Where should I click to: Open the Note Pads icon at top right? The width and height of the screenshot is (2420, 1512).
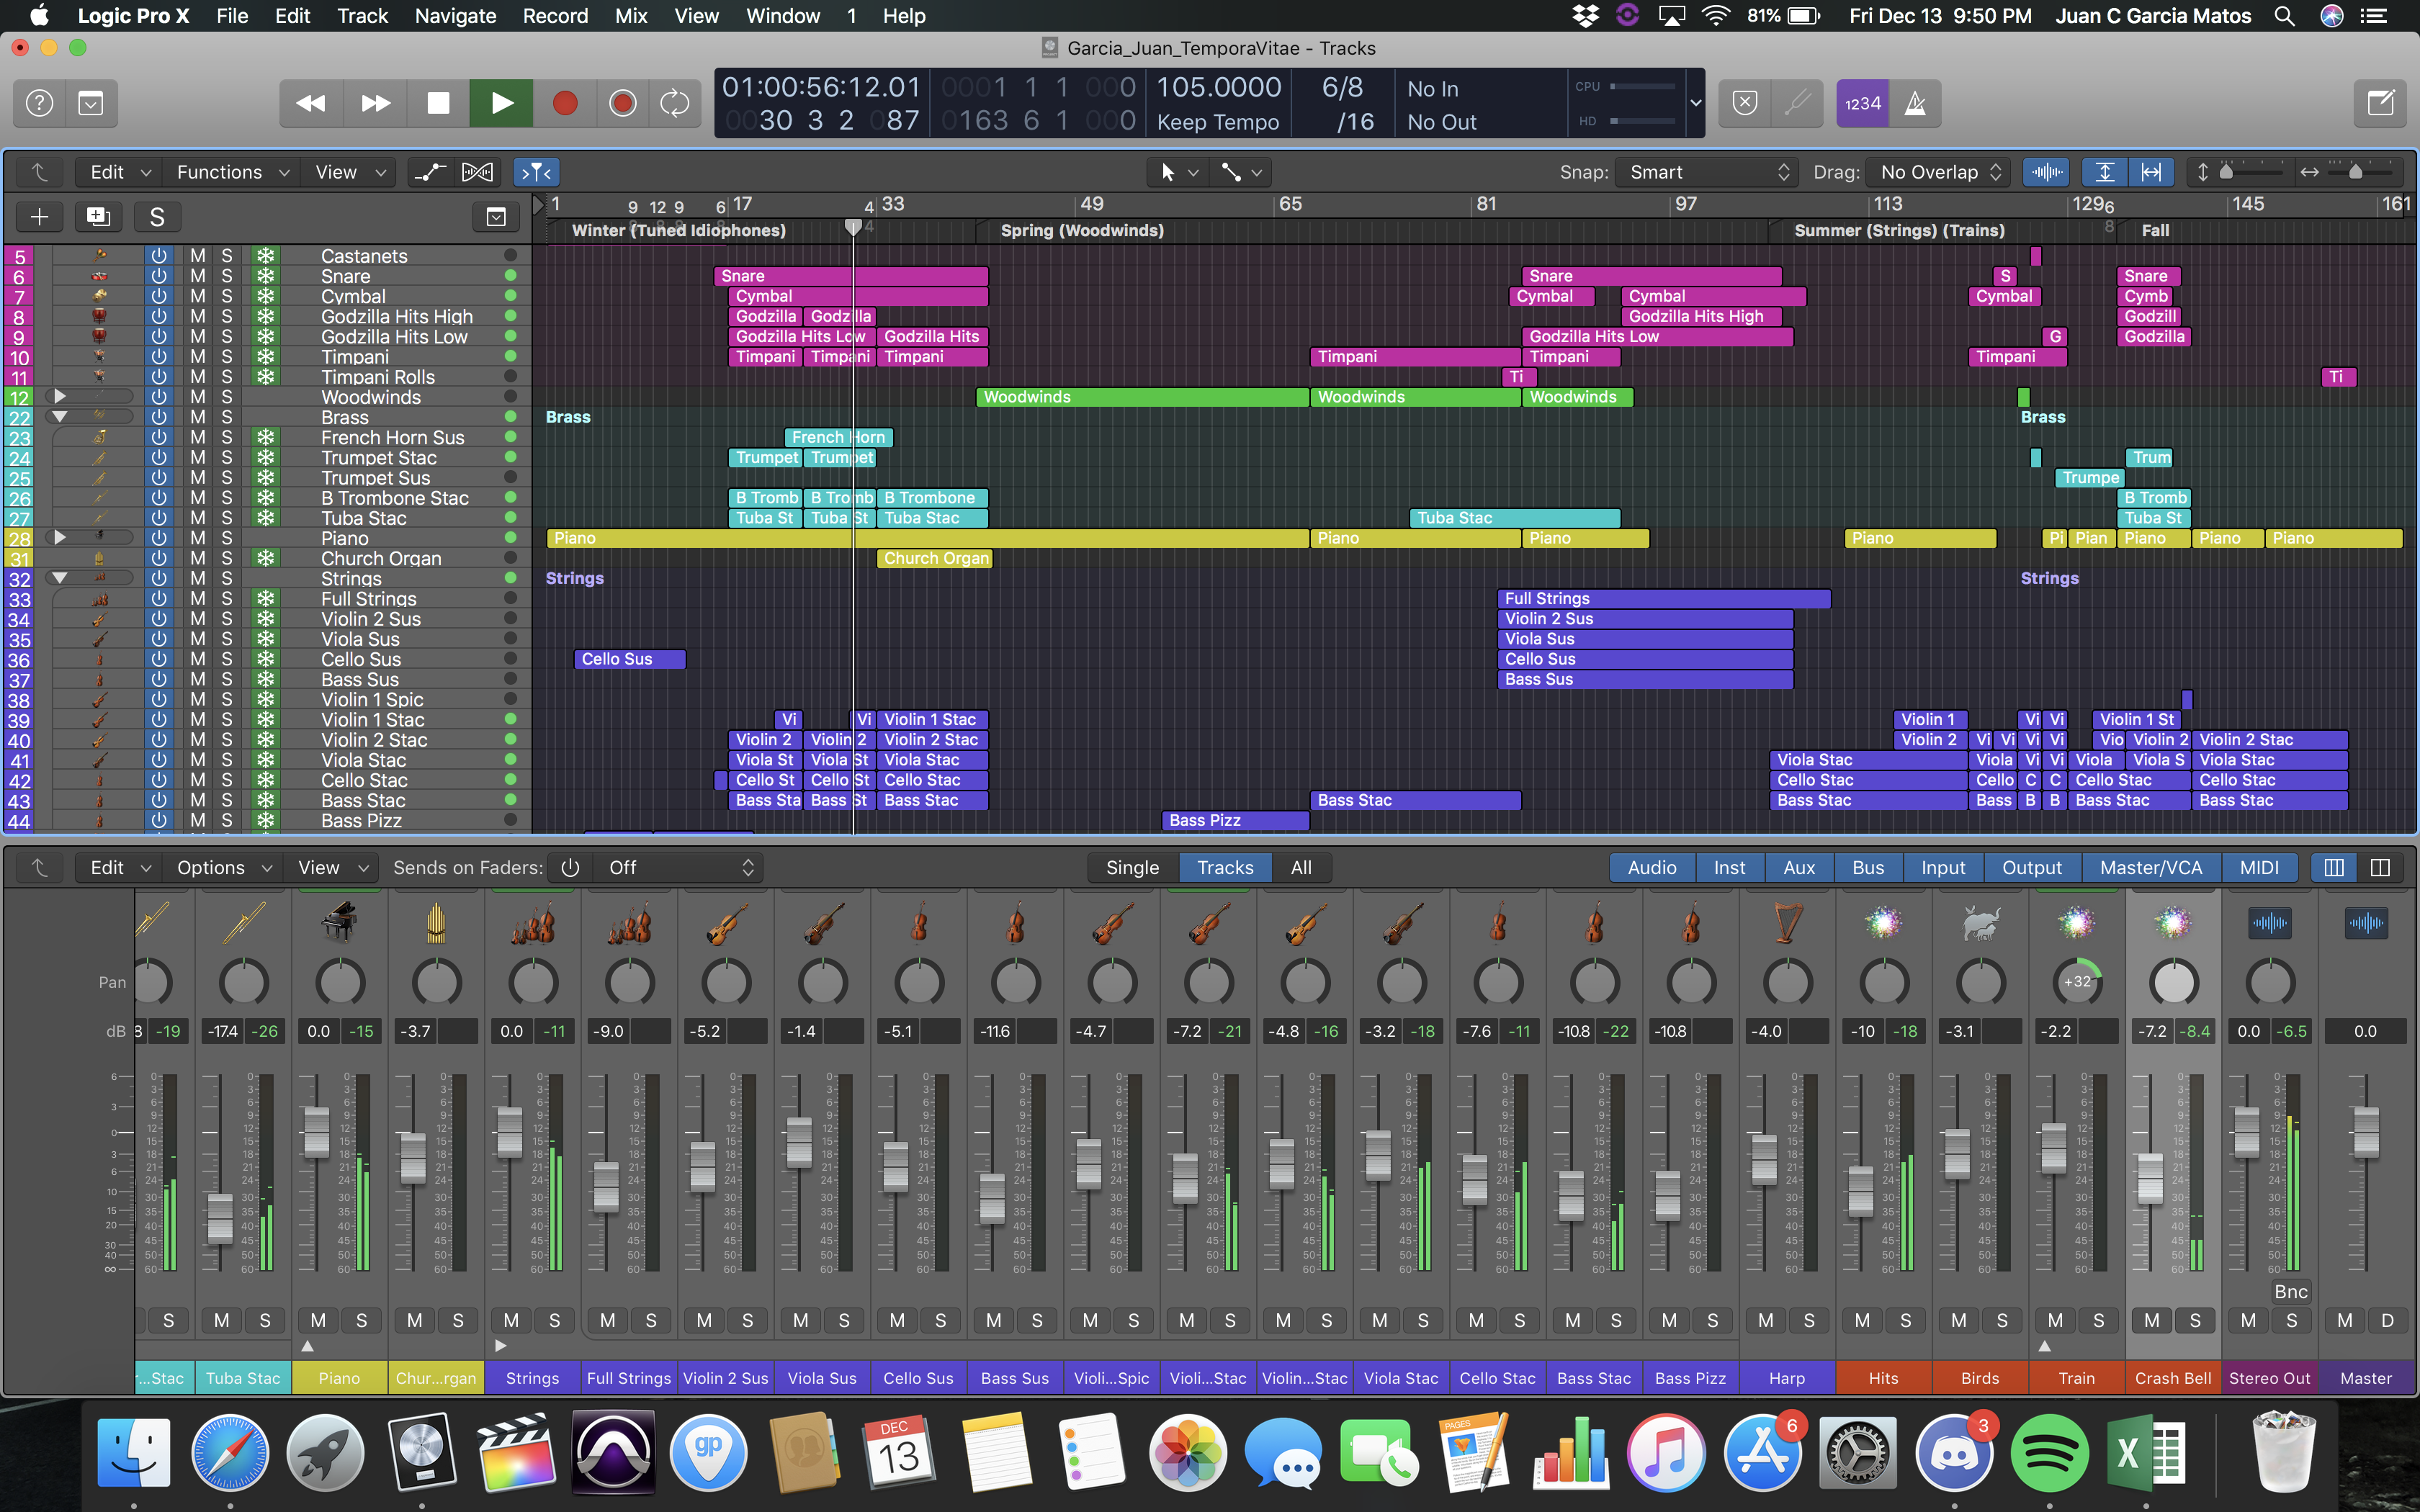coord(2380,103)
